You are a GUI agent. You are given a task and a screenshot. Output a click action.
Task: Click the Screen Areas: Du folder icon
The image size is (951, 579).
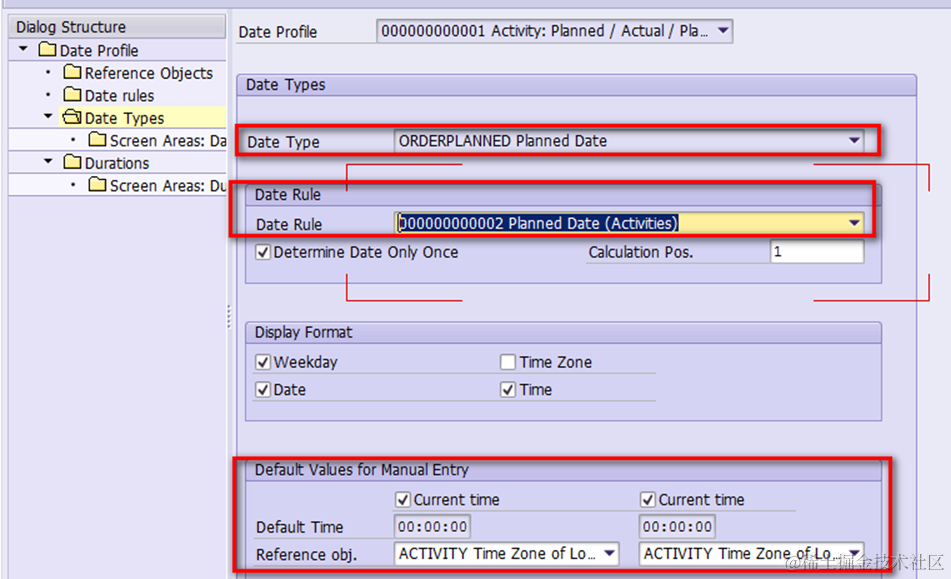coord(97,184)
